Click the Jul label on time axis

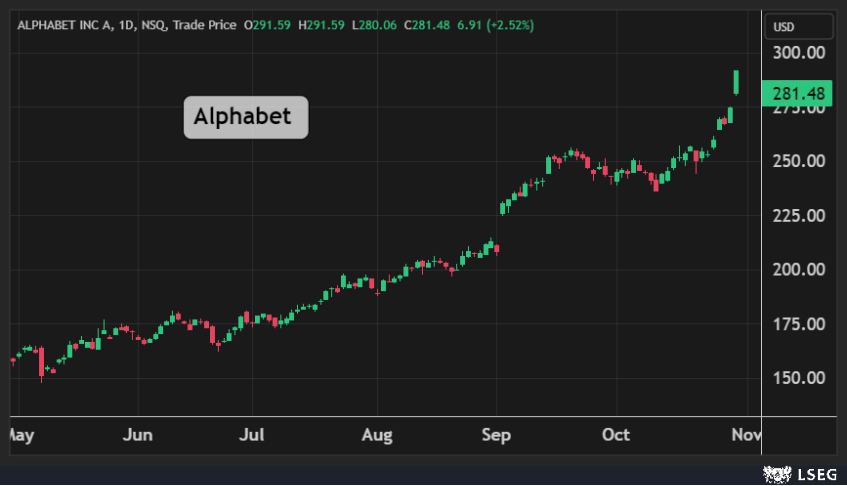point(253,435)
